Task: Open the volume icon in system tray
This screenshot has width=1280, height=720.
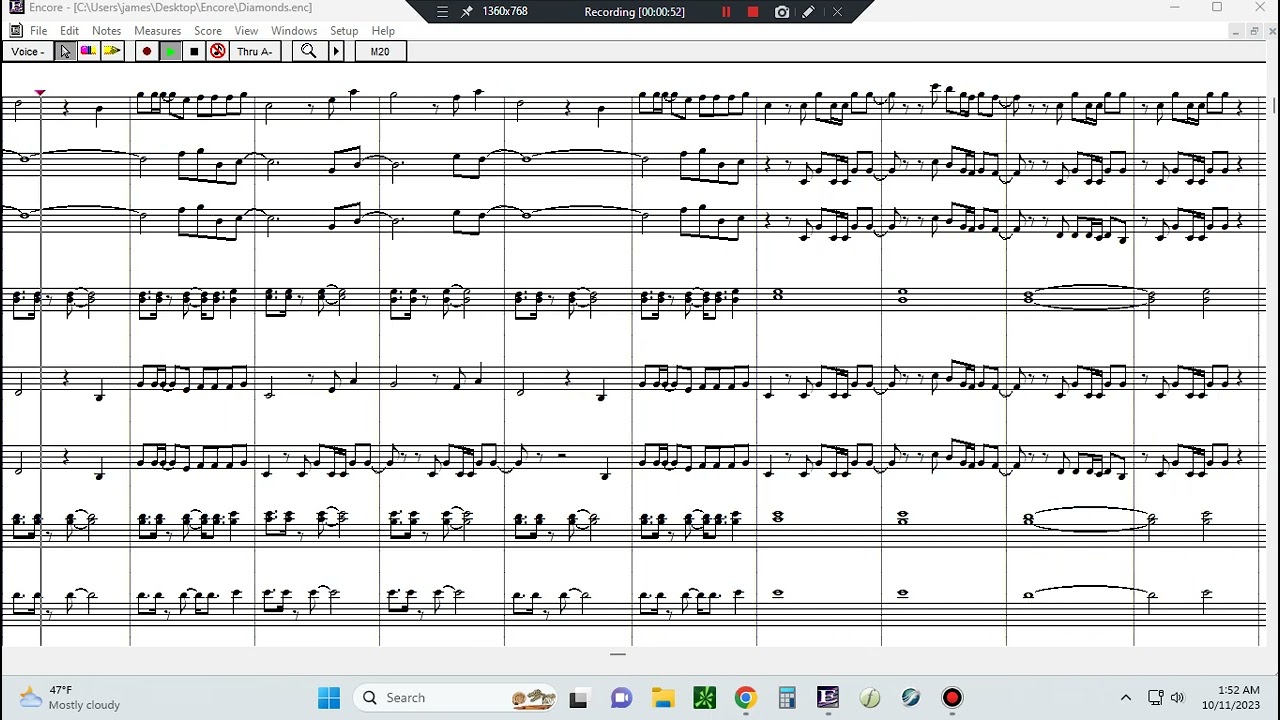Action: tap(1177, 697)
